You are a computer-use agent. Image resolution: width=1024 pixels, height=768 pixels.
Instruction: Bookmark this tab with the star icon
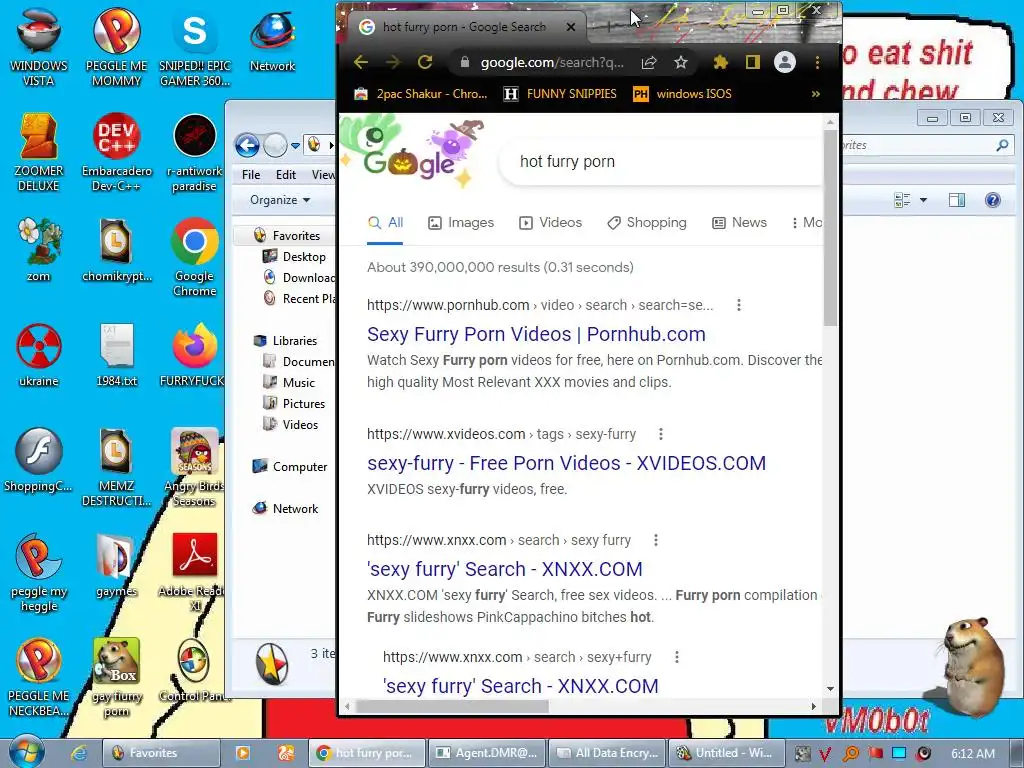coord(680,62)
